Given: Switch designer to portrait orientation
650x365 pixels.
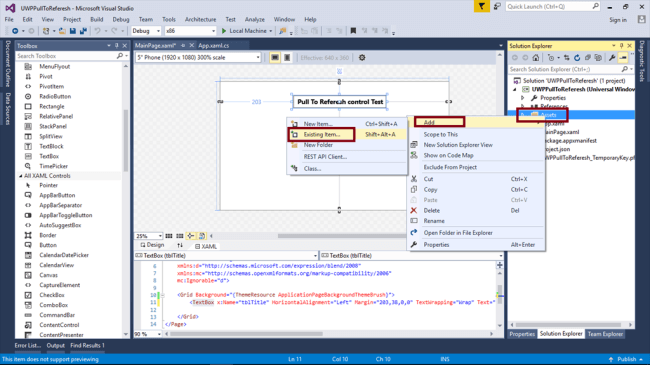Looking at the screenshot, I should (x=287, y=58).
